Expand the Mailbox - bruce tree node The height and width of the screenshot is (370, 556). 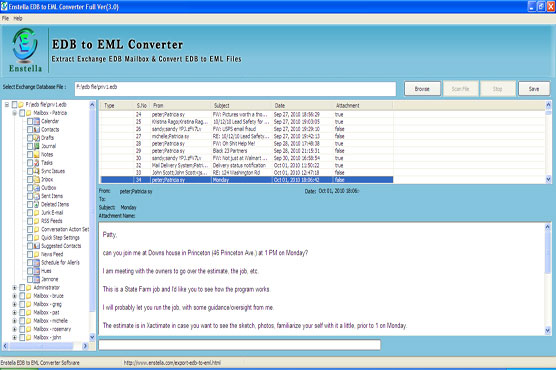15,296
